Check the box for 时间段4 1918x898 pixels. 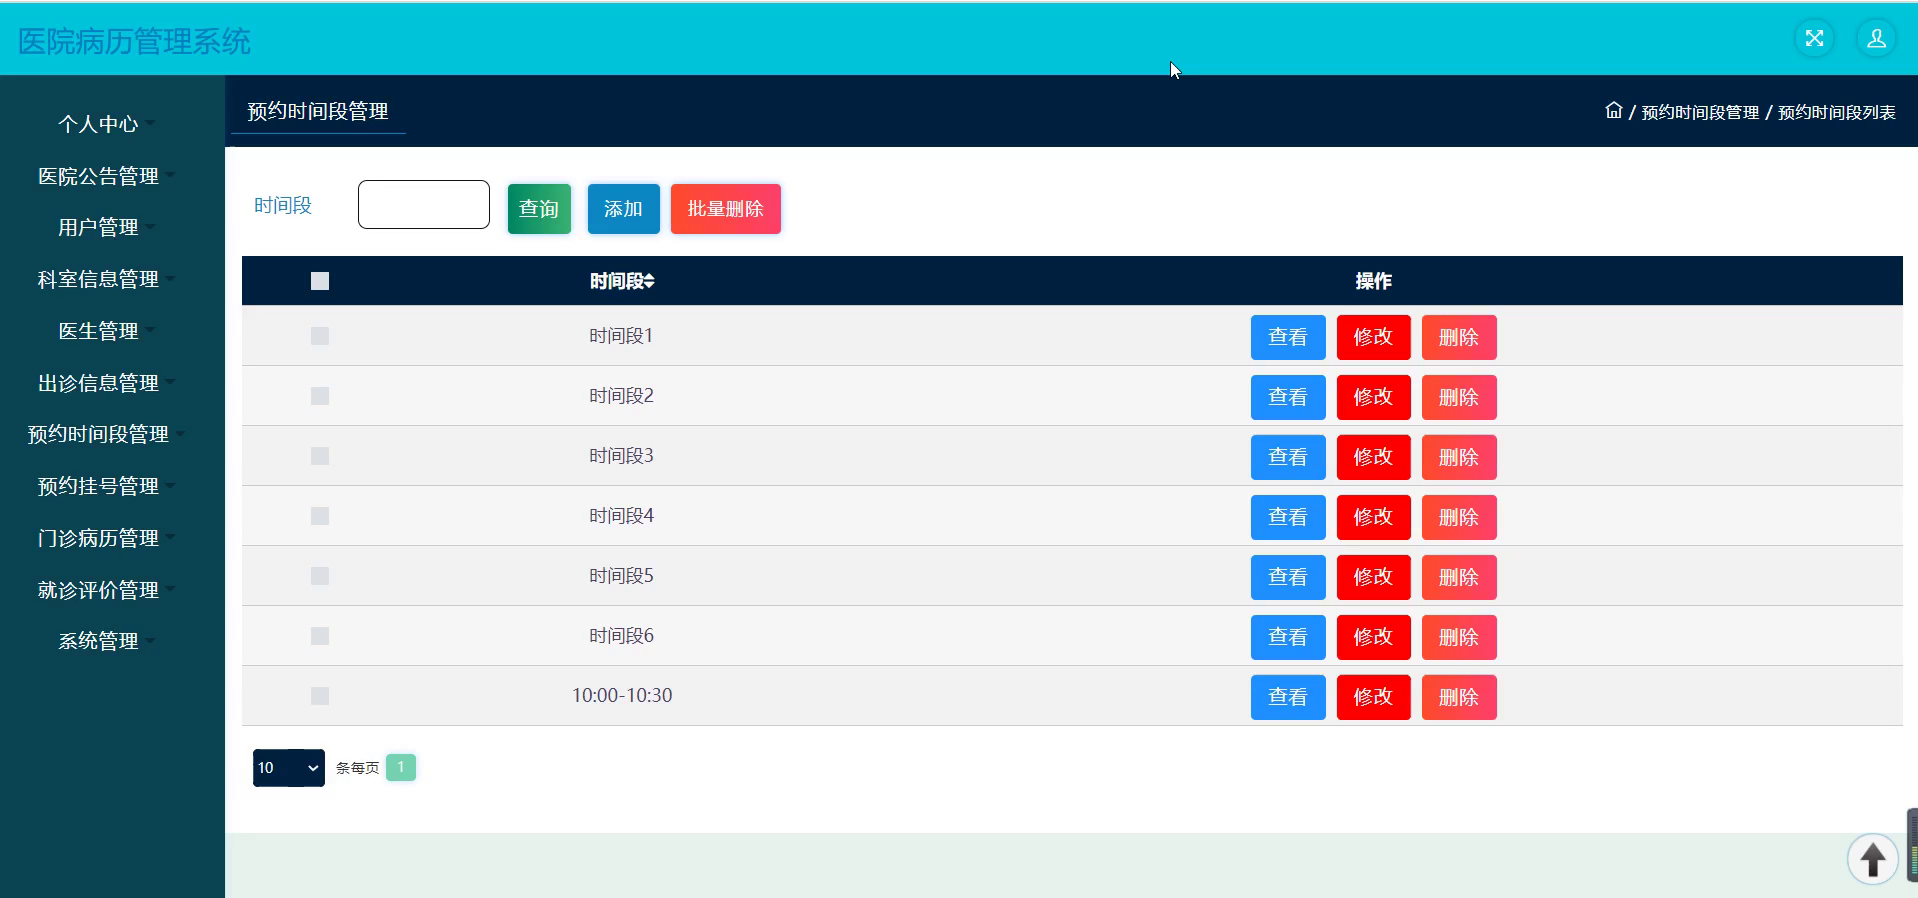pyautogui.click(x=320, y=516)
